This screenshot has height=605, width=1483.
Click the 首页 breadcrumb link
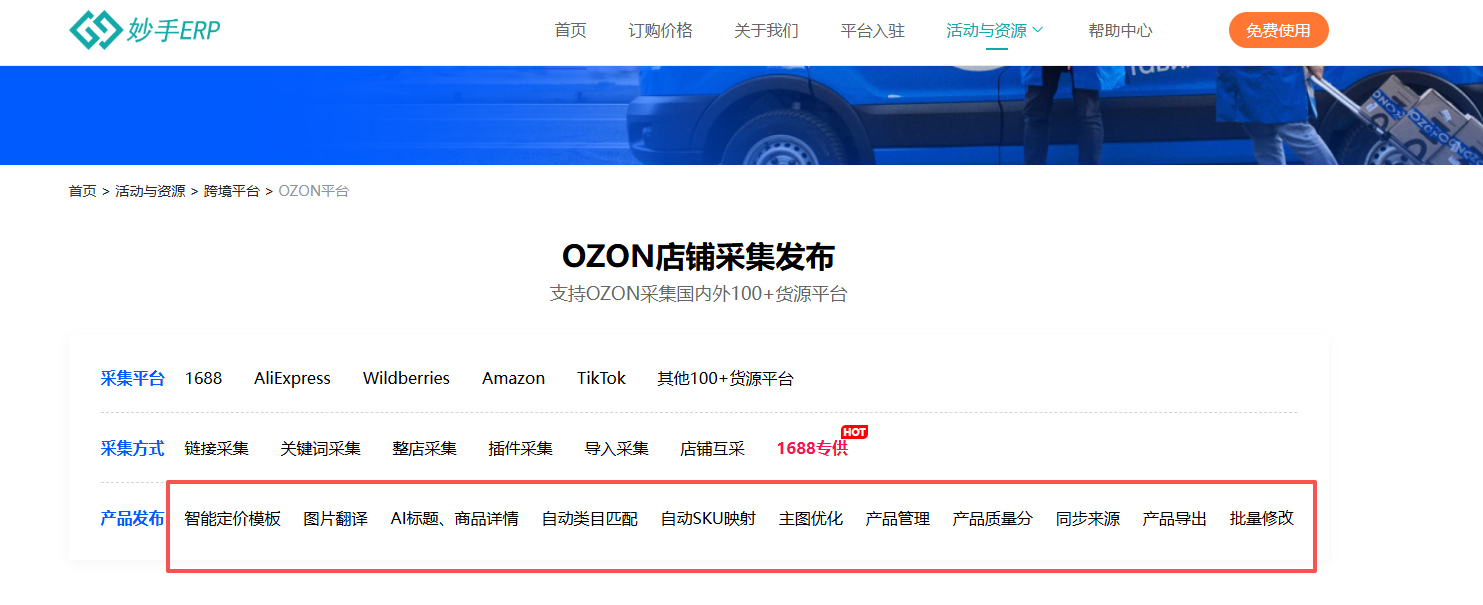tap(82, 191)
